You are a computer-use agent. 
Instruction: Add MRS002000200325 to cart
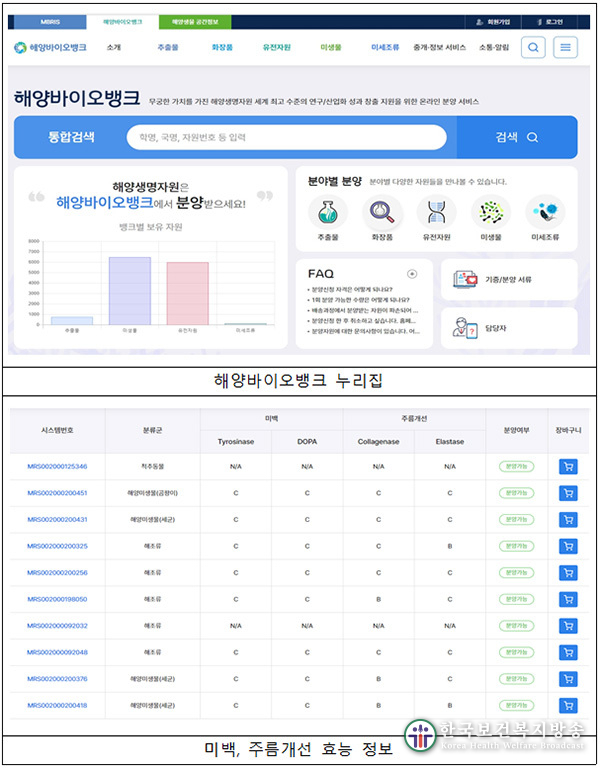click(568, 546)
